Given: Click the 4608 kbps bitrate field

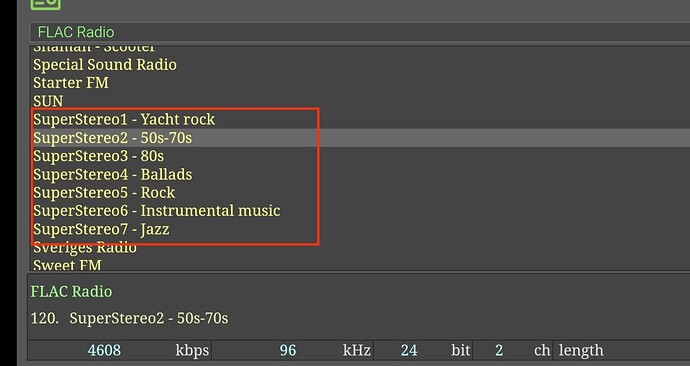Looking at the screenshot, I should [x=120, y=350].
